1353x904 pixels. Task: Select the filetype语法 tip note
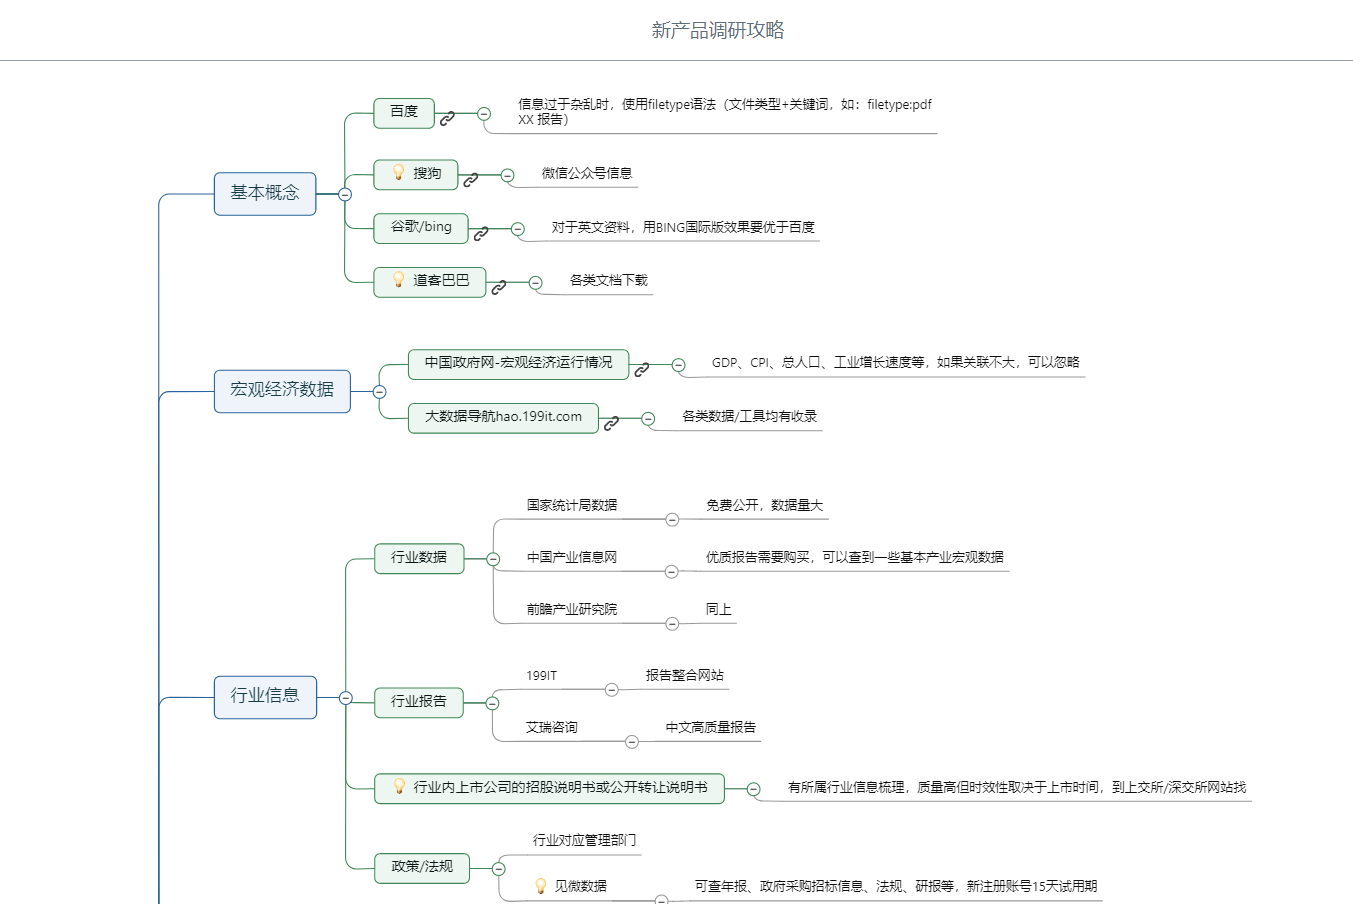coord(725,112)
